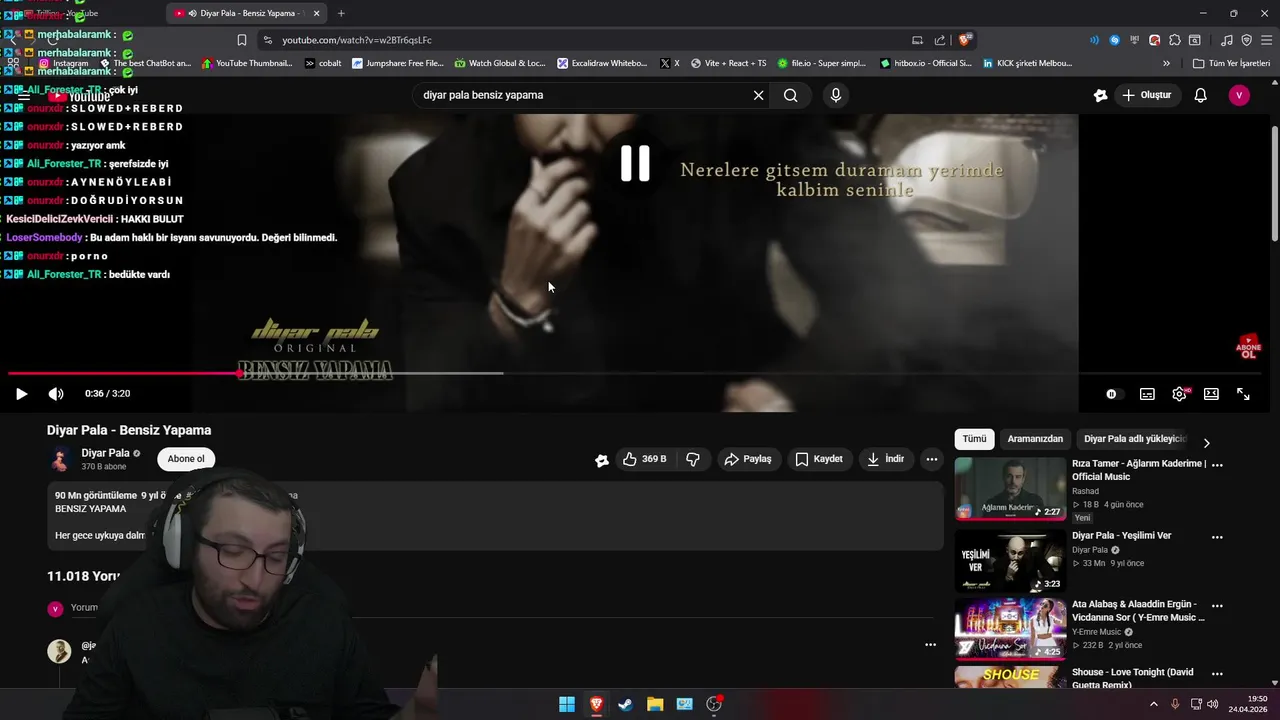Viewport: 1280px width, 720px height.
Task: Open the Brave music note playlist icon
Action: click(1227, 40)
